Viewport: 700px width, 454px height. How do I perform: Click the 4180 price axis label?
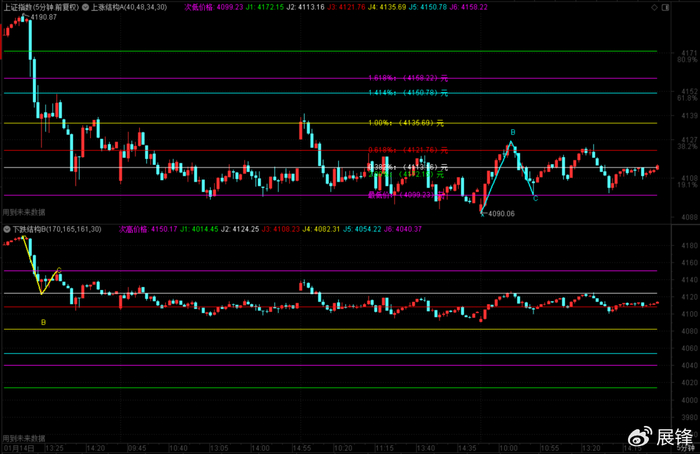[x=689, y=246]
